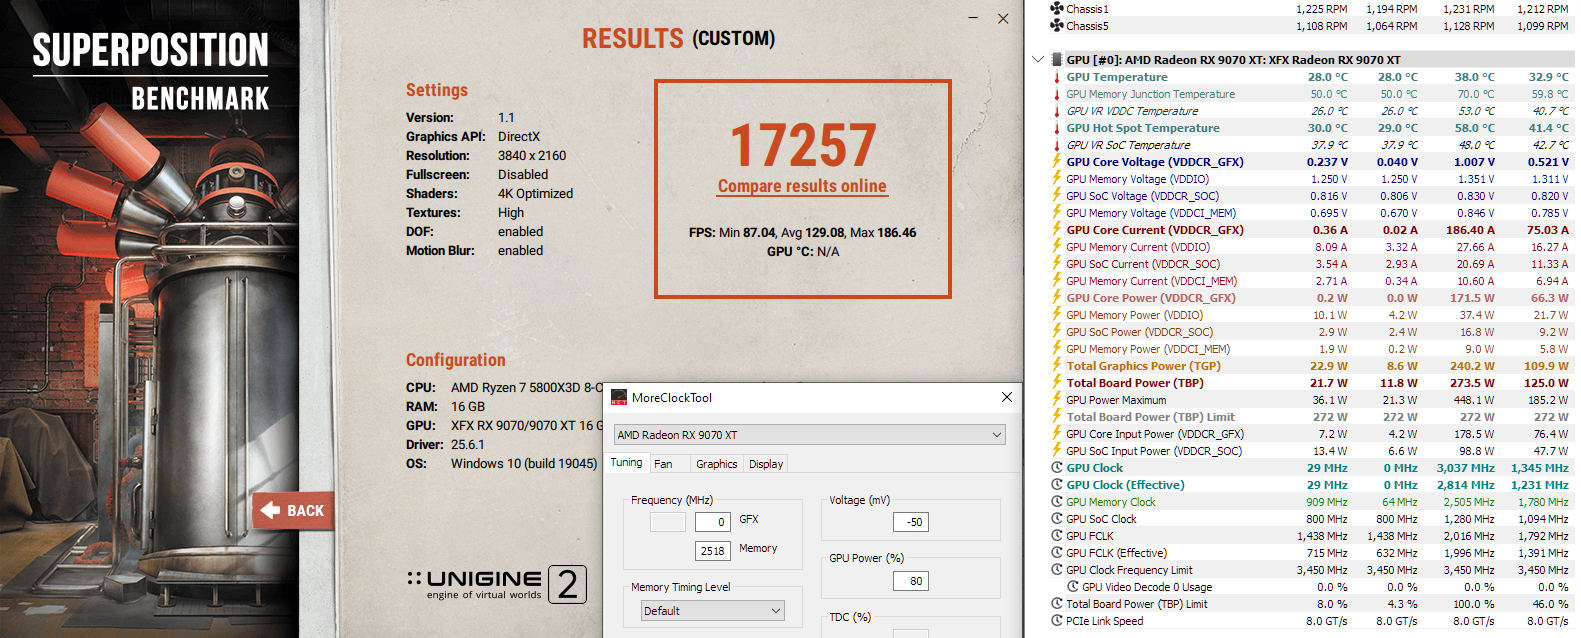Click the clock icon for GPU Memory Clock
The height and width of the screenshot is (638, 1581).
tap(1057, 502)
